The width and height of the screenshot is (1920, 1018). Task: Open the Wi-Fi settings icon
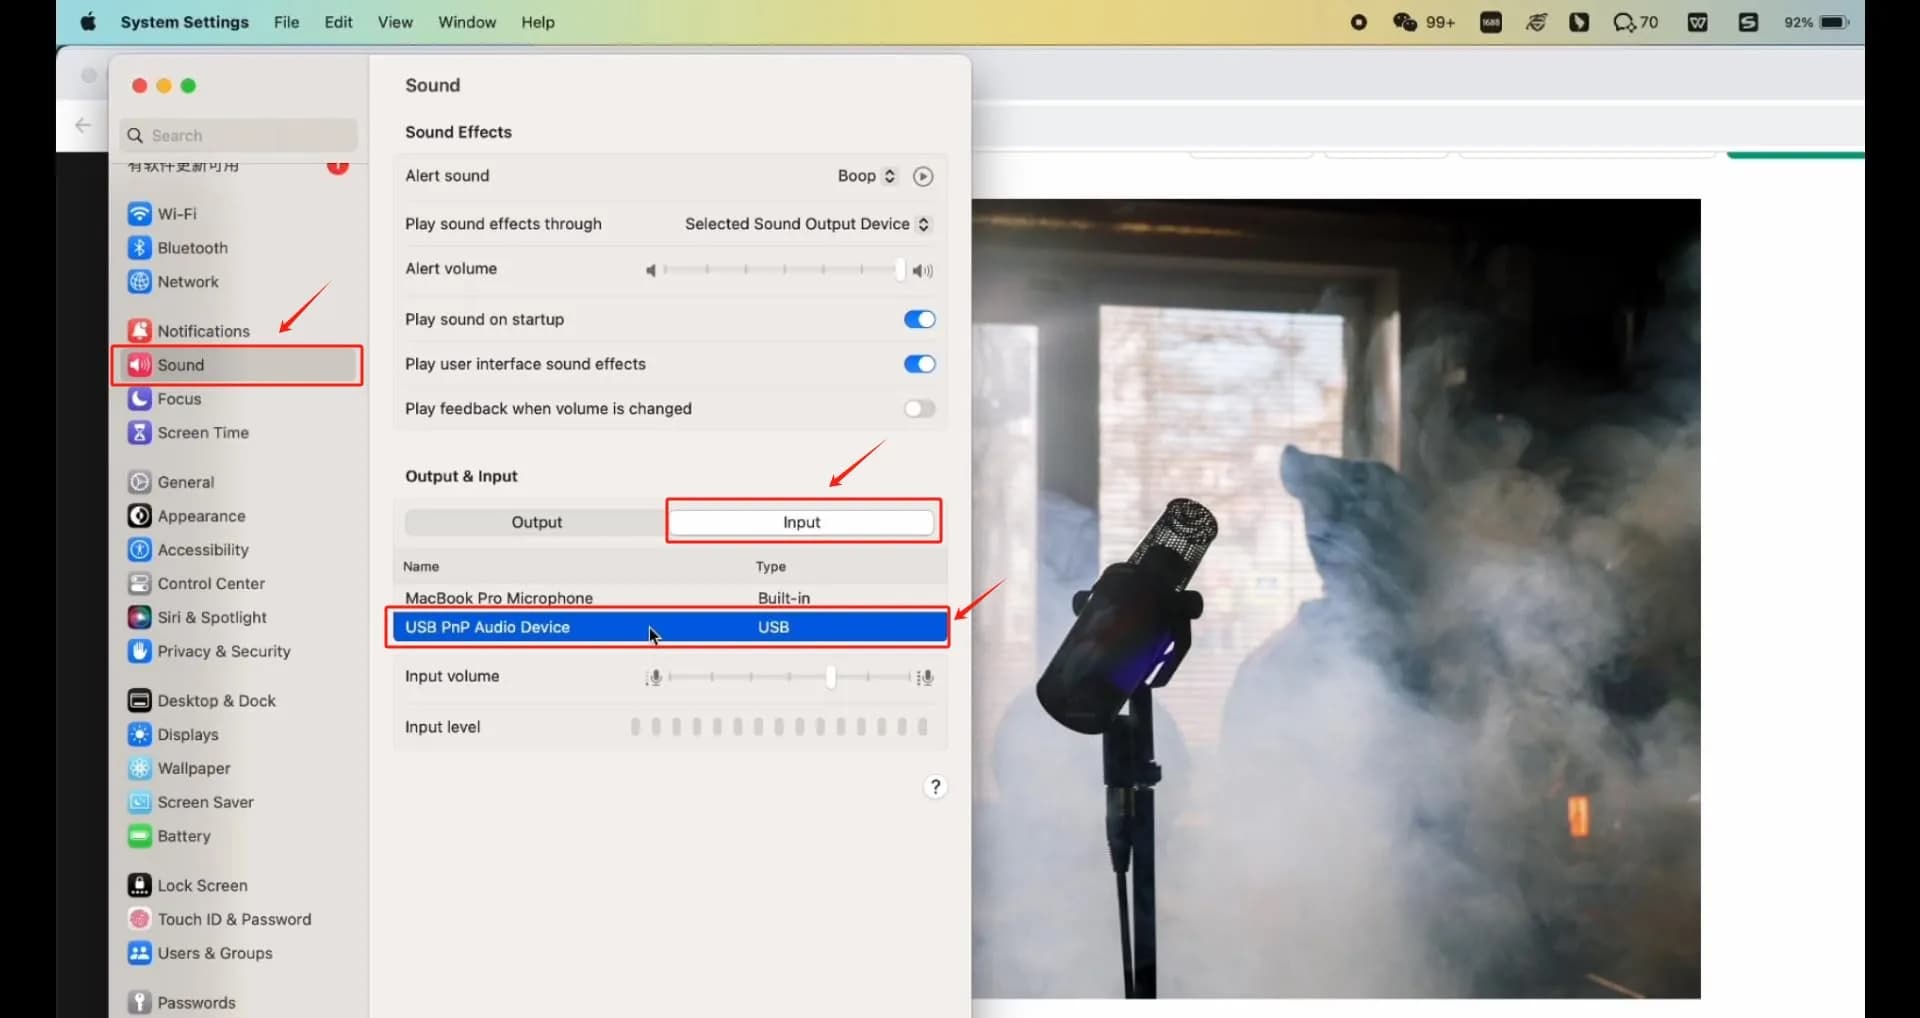tap(140, 214)
